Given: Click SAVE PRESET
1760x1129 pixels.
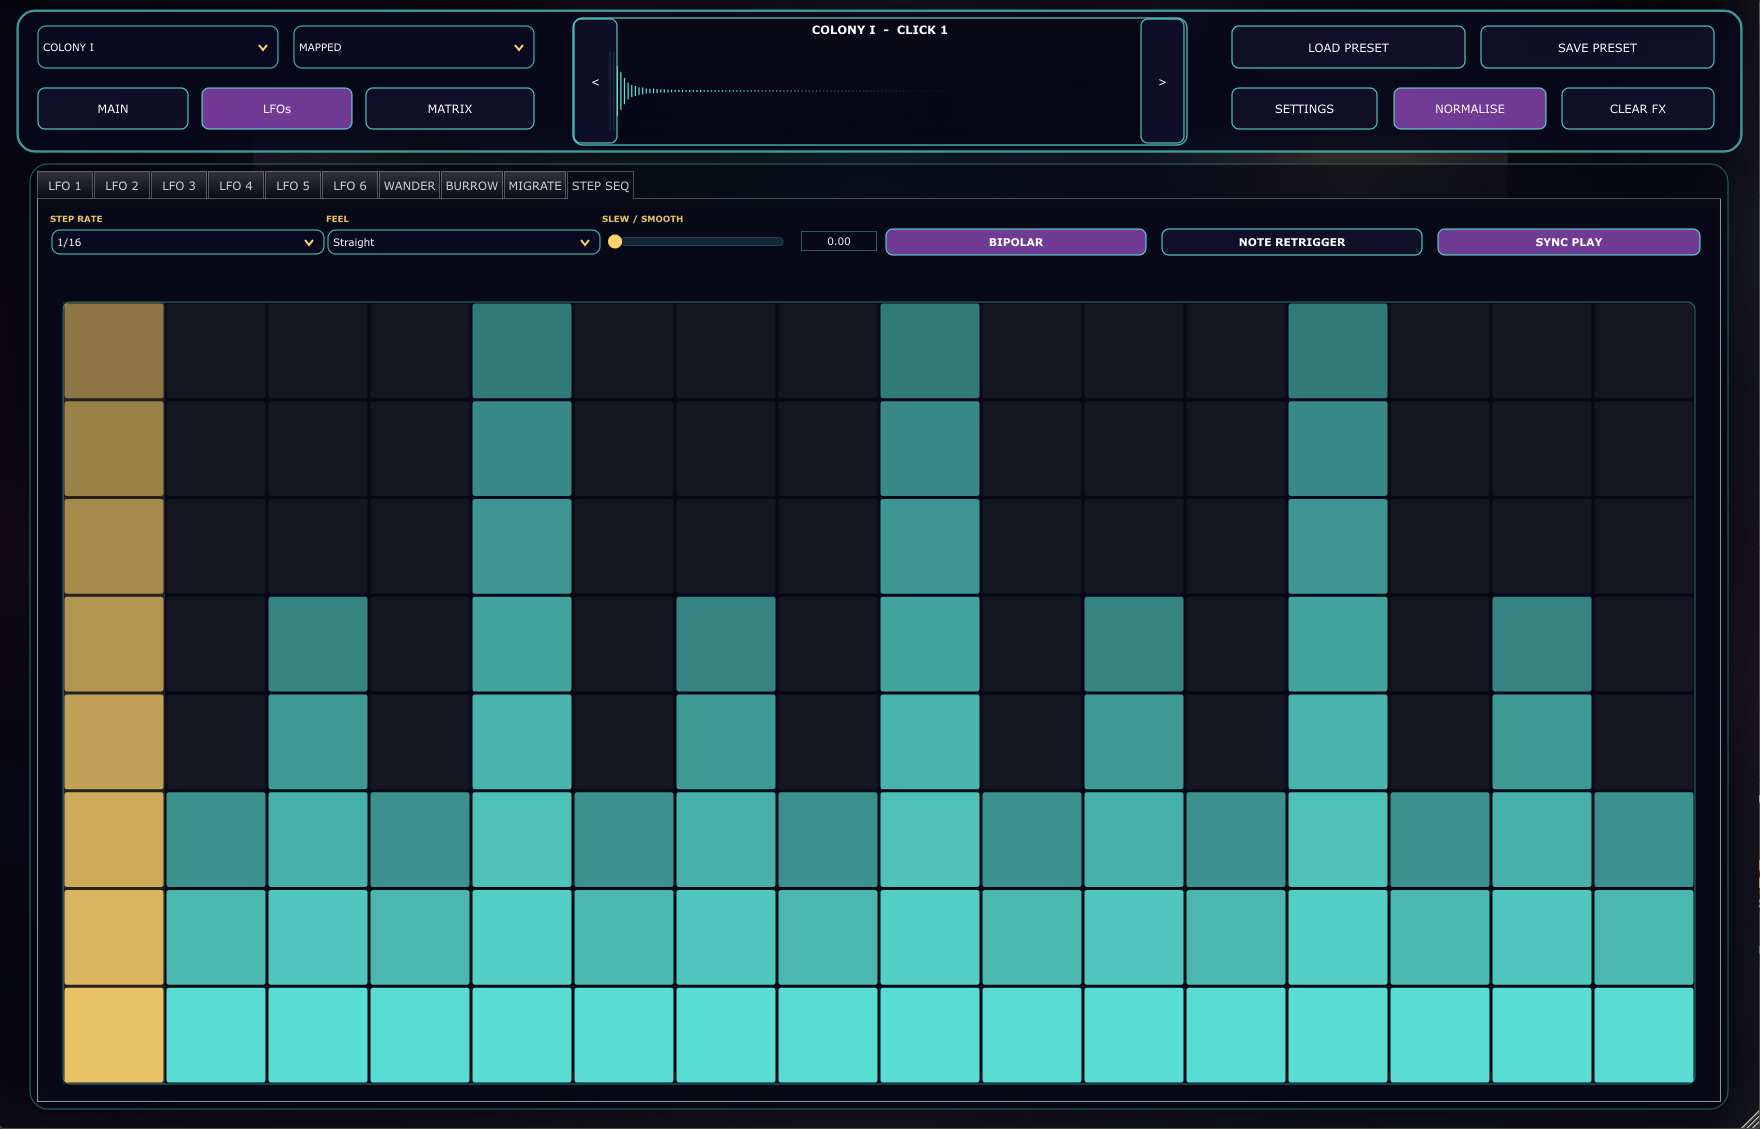Looking at the screenshot, I should click(1597, 48).
